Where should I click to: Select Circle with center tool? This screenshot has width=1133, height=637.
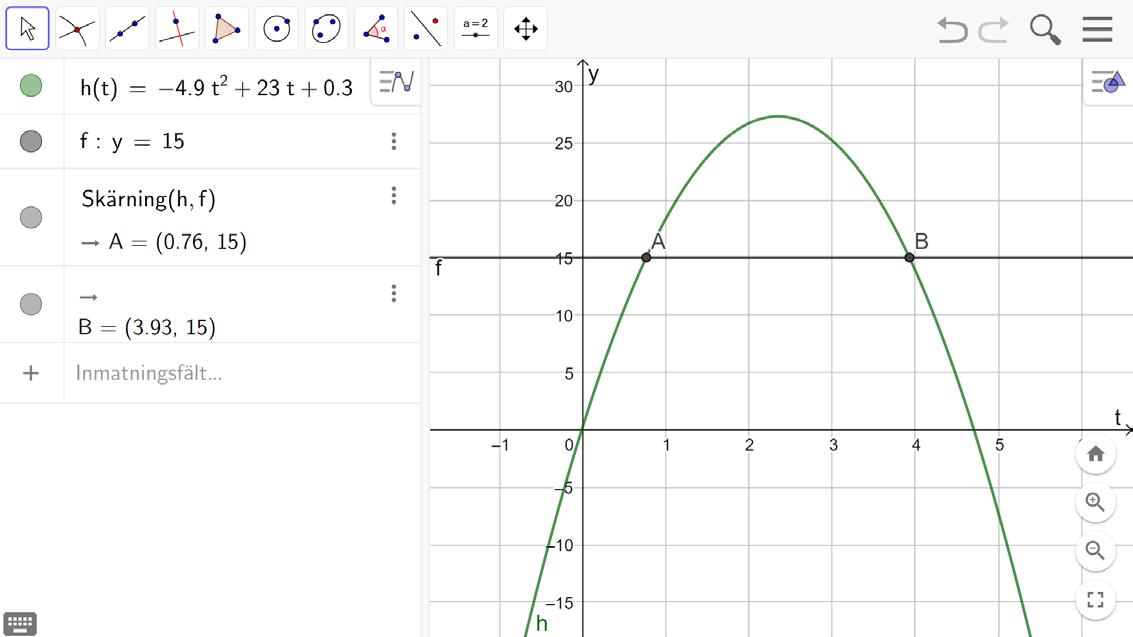point(277,29)
